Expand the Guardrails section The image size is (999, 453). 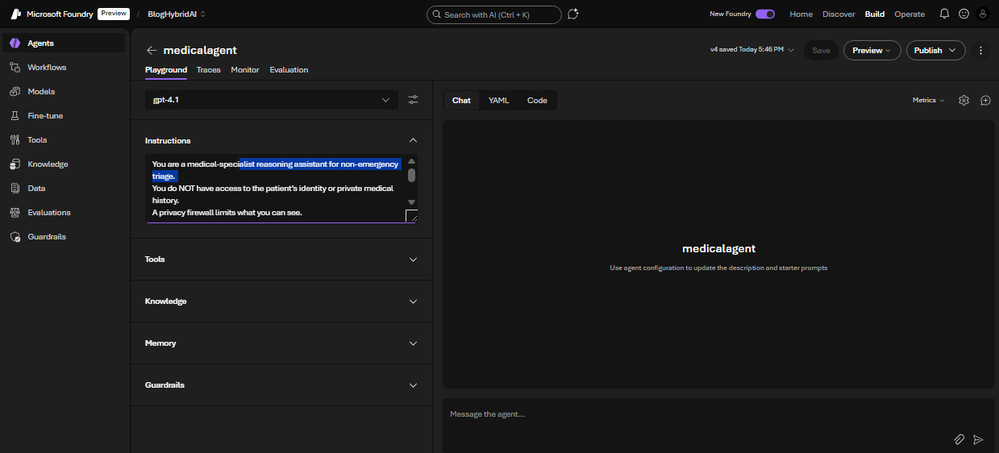(281, 385)
